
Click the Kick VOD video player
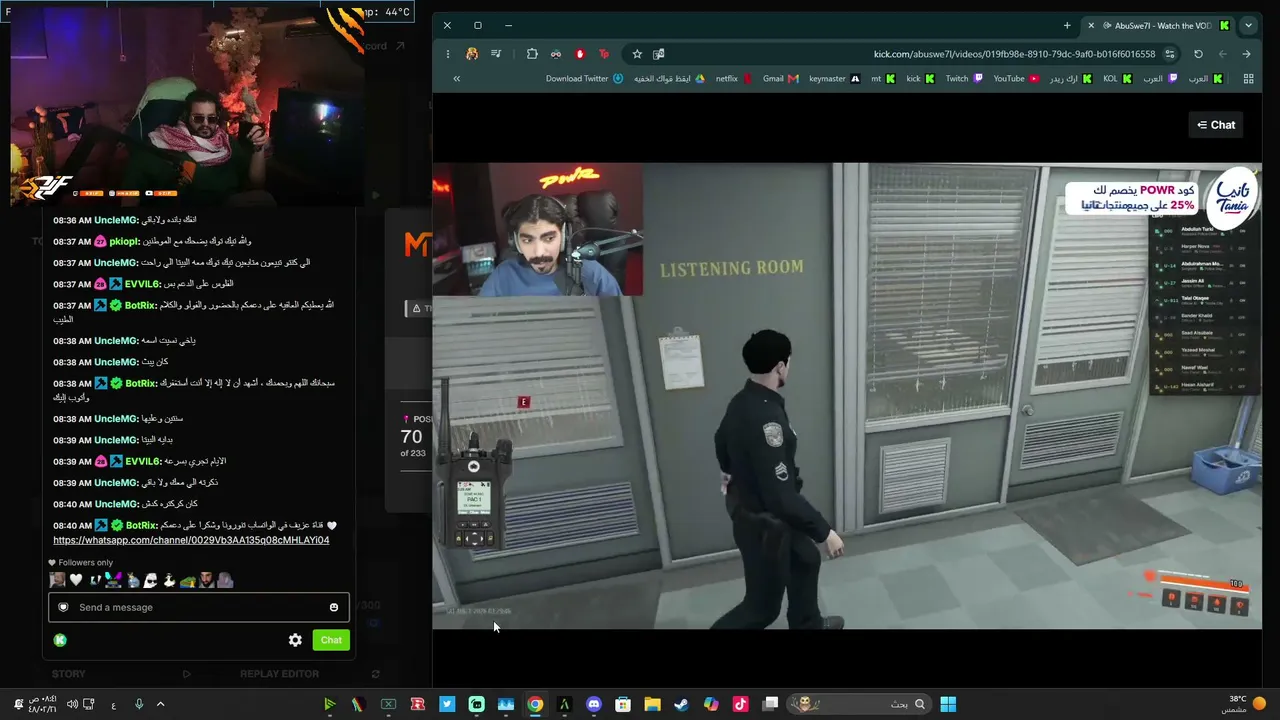[x=847, y=396]
